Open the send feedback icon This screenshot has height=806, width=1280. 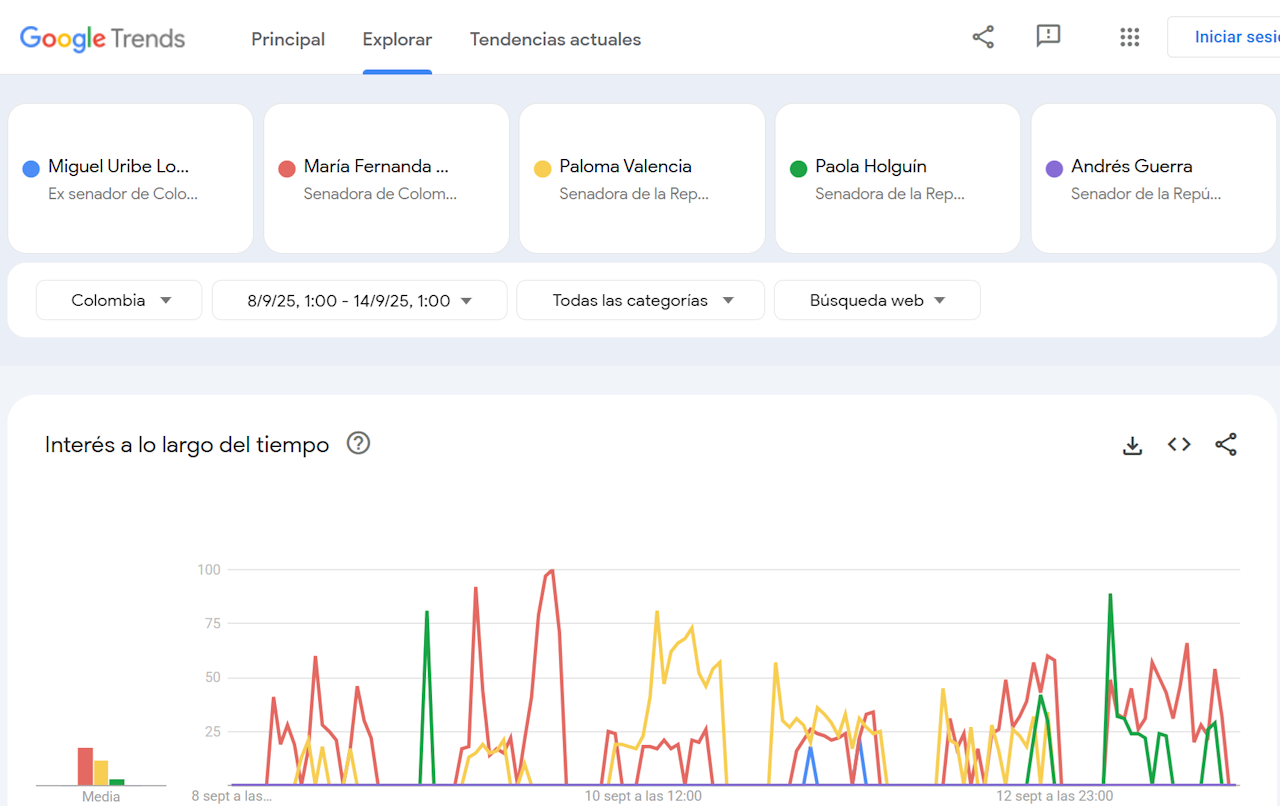click(x=1048, y=37)
